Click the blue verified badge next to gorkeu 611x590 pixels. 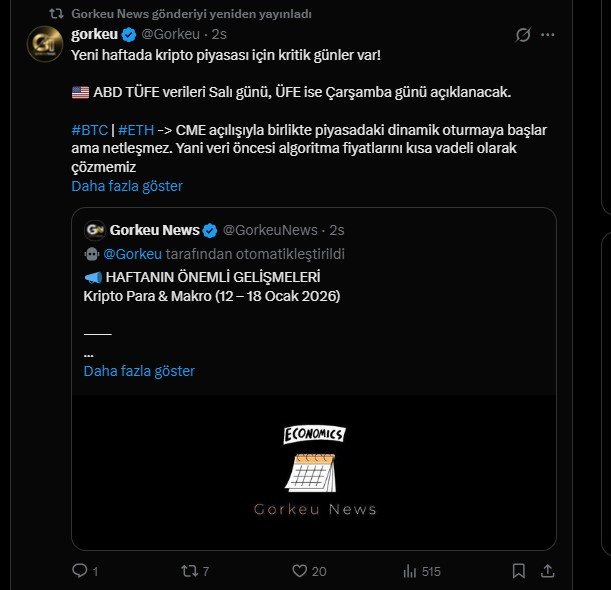point(128,35)
